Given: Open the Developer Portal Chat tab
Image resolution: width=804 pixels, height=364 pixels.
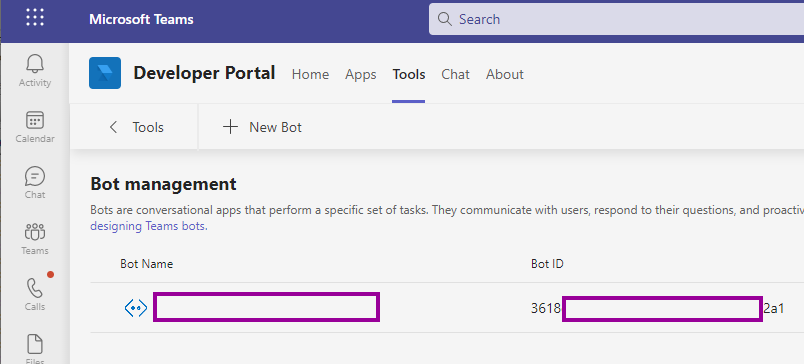Looking at the screenshot, I should (455, 74).
